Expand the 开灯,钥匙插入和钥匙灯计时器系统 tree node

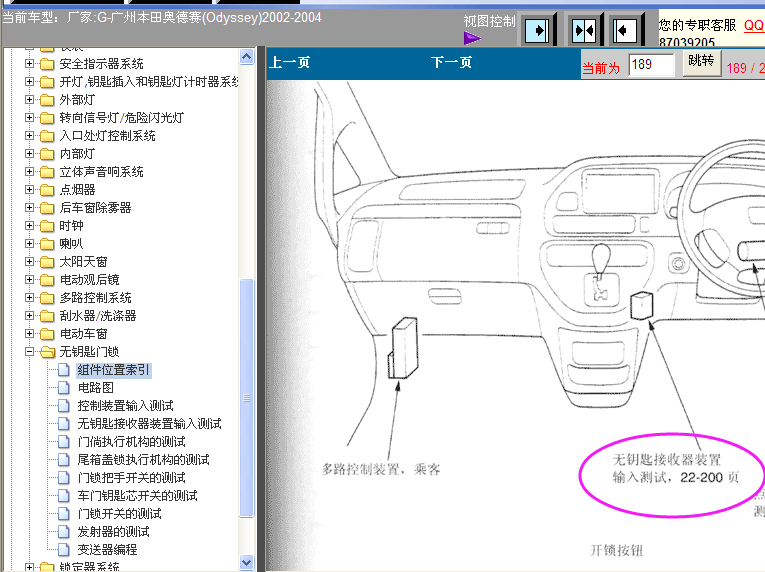(x=29, y=82)
